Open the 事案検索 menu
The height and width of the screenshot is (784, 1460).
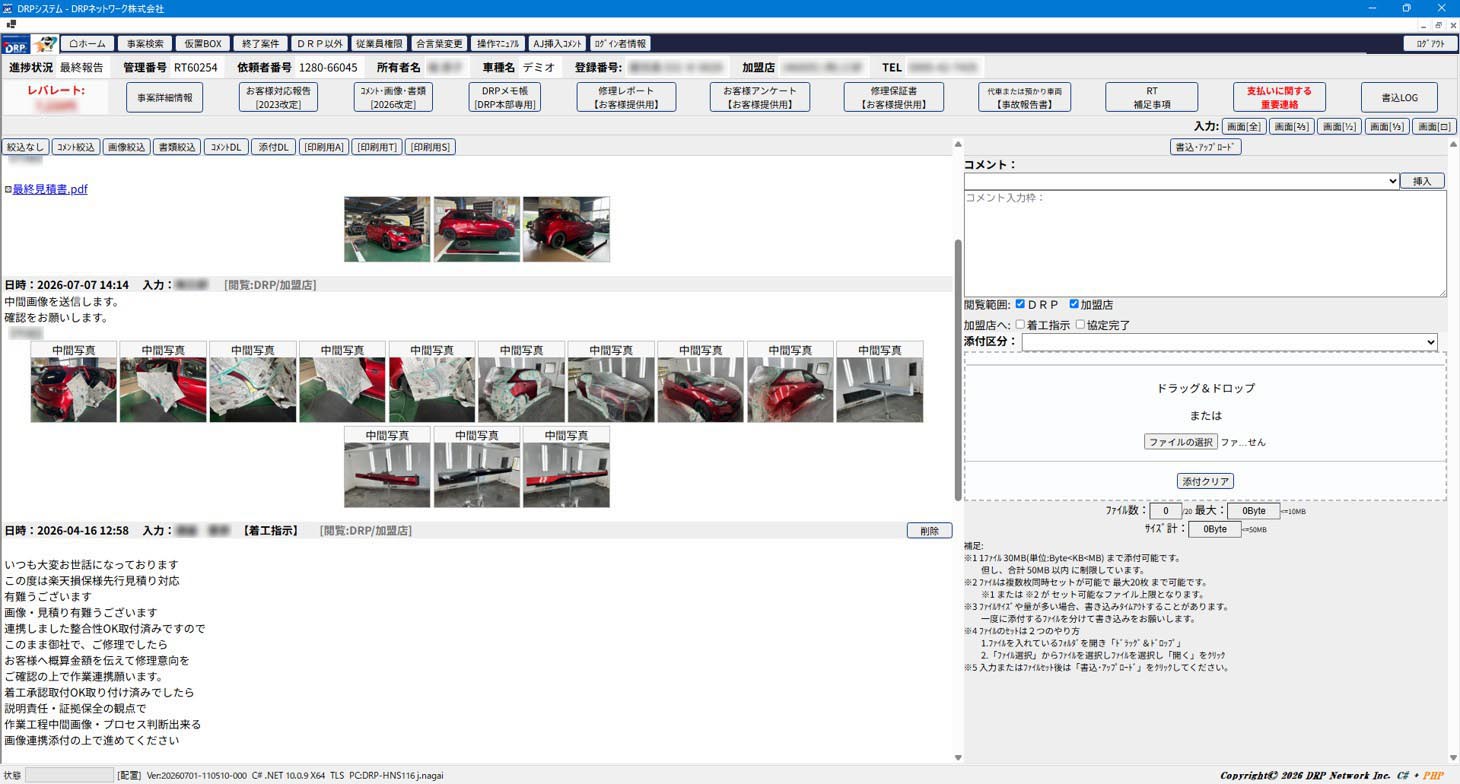[x=144, y=44]
